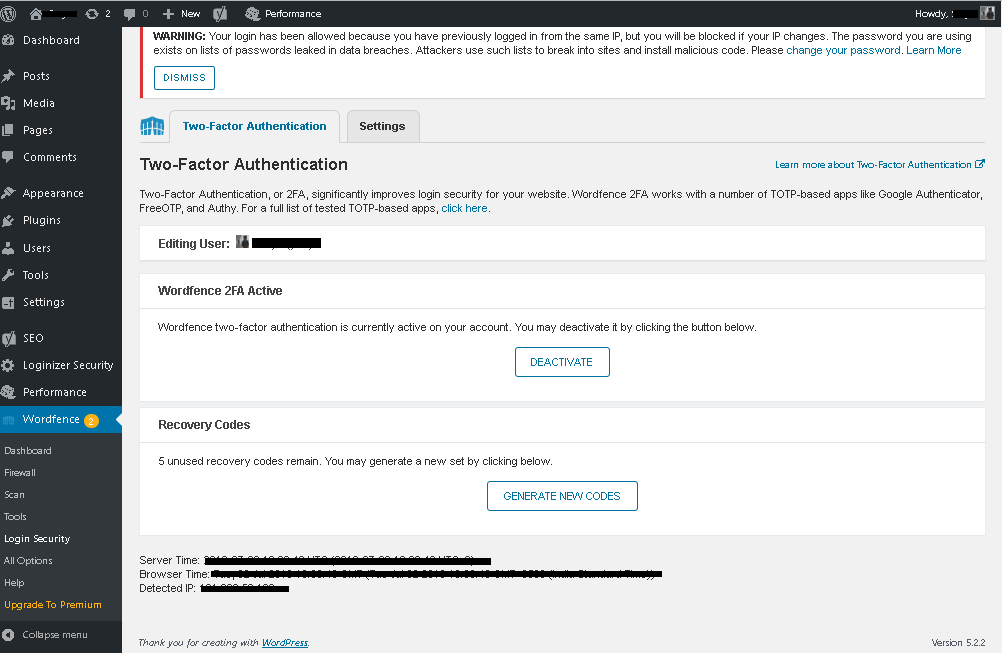Generate new recovery codes
The width and height of the screenshot is (1002, 653).
click(x=562, y=496)
